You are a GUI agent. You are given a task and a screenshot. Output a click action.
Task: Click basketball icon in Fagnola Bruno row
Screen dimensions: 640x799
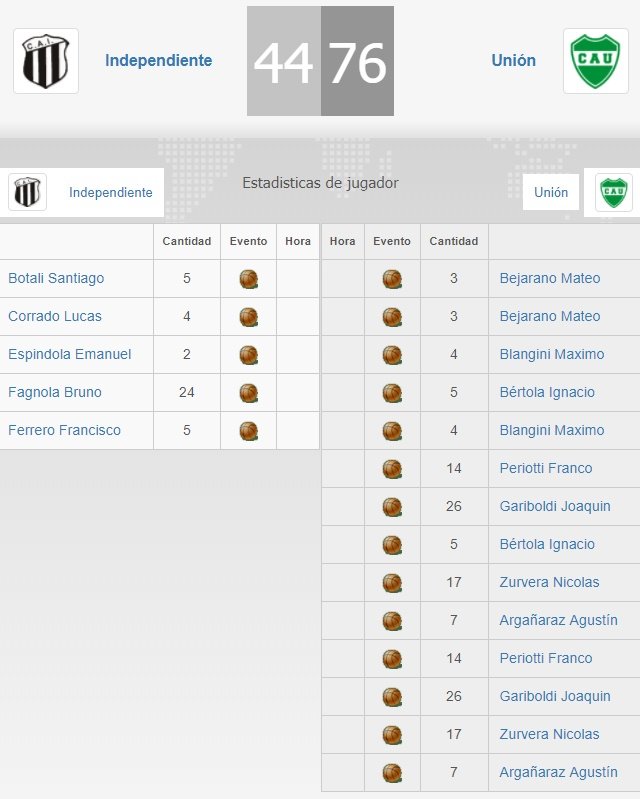249,392
